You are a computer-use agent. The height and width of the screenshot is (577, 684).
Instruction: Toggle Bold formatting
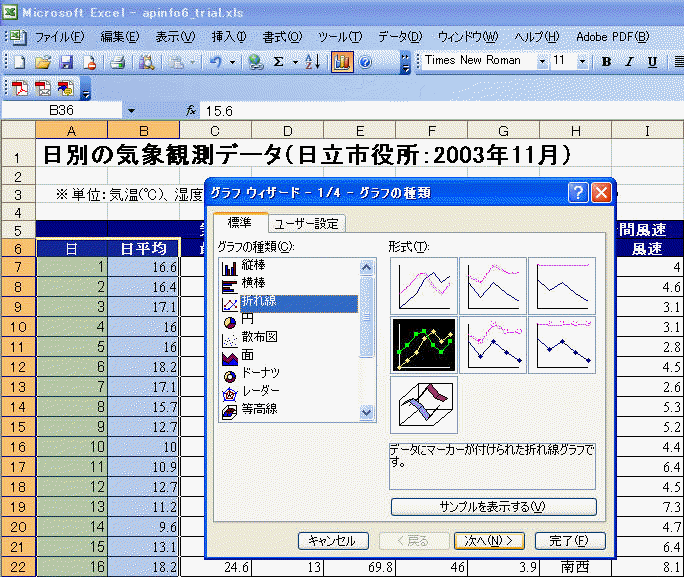click(606, 62)
